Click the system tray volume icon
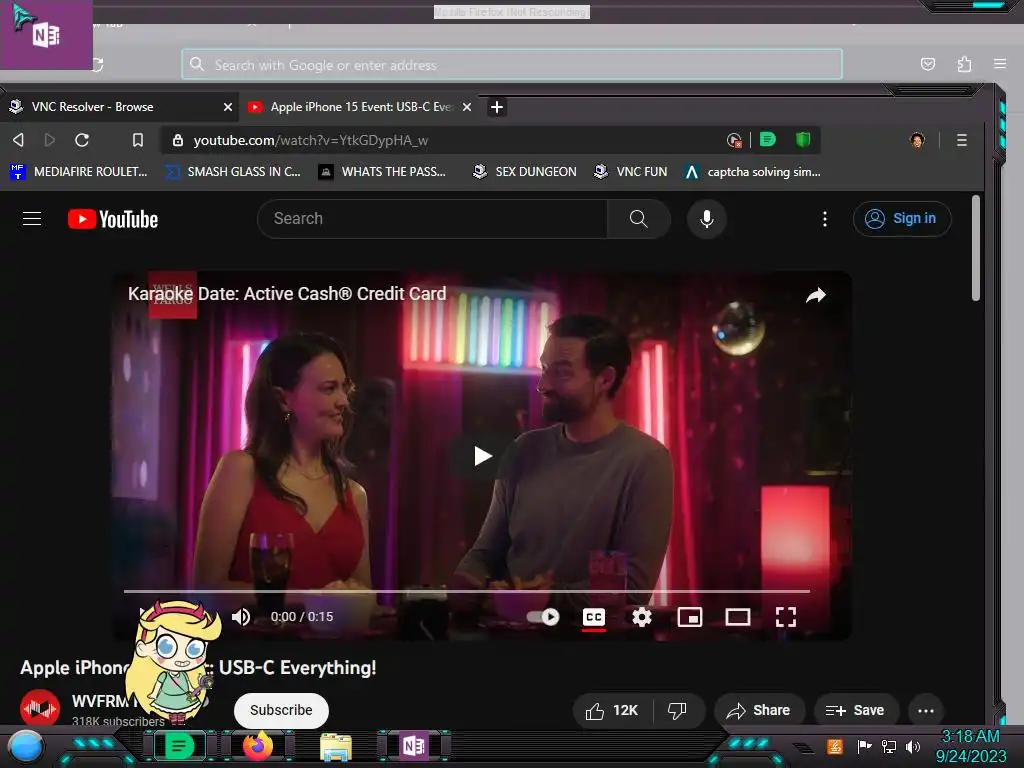Screen dimensions: 1024x768 click(914, 746)
